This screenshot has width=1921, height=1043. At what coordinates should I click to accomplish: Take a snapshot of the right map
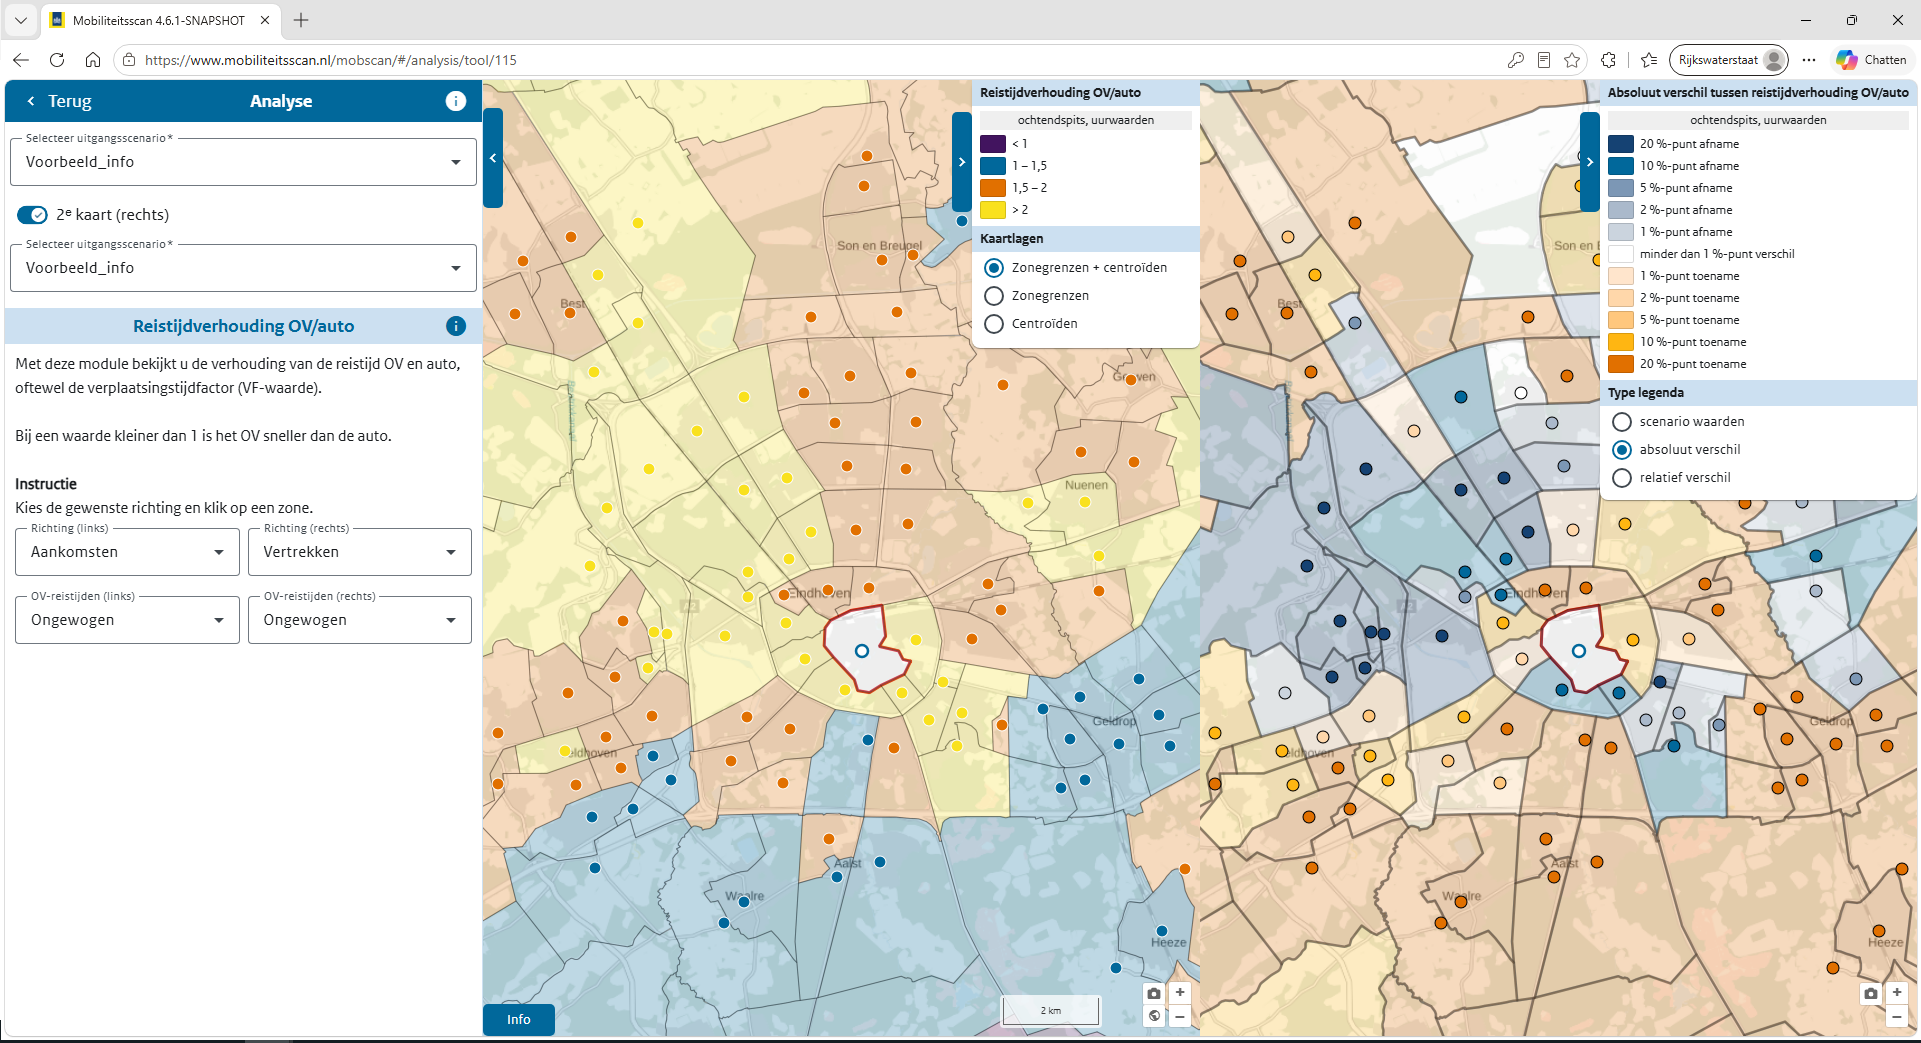tap(1870, 993)
